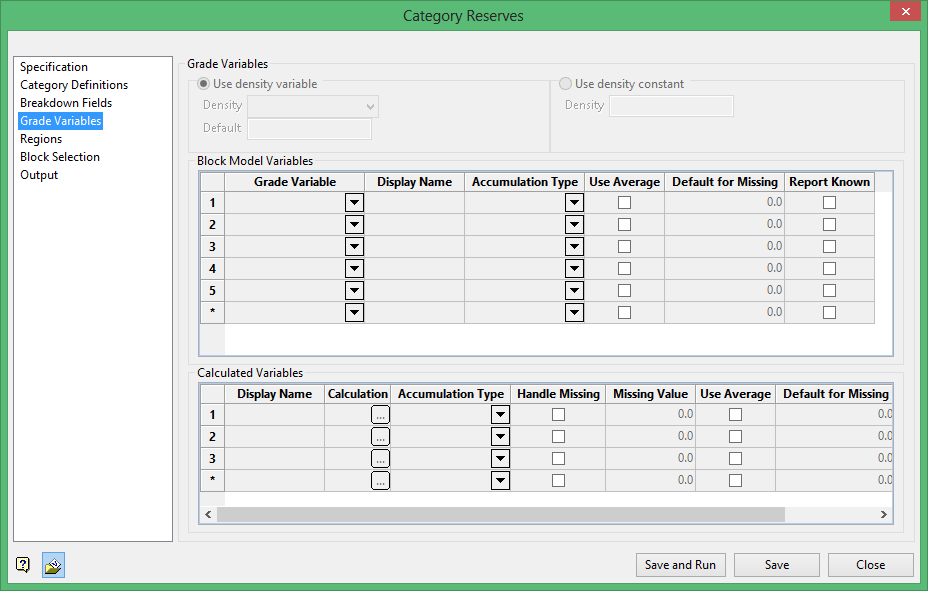Switch to the Block Selection page
The image size is (928, 591).
coord(60,157)
